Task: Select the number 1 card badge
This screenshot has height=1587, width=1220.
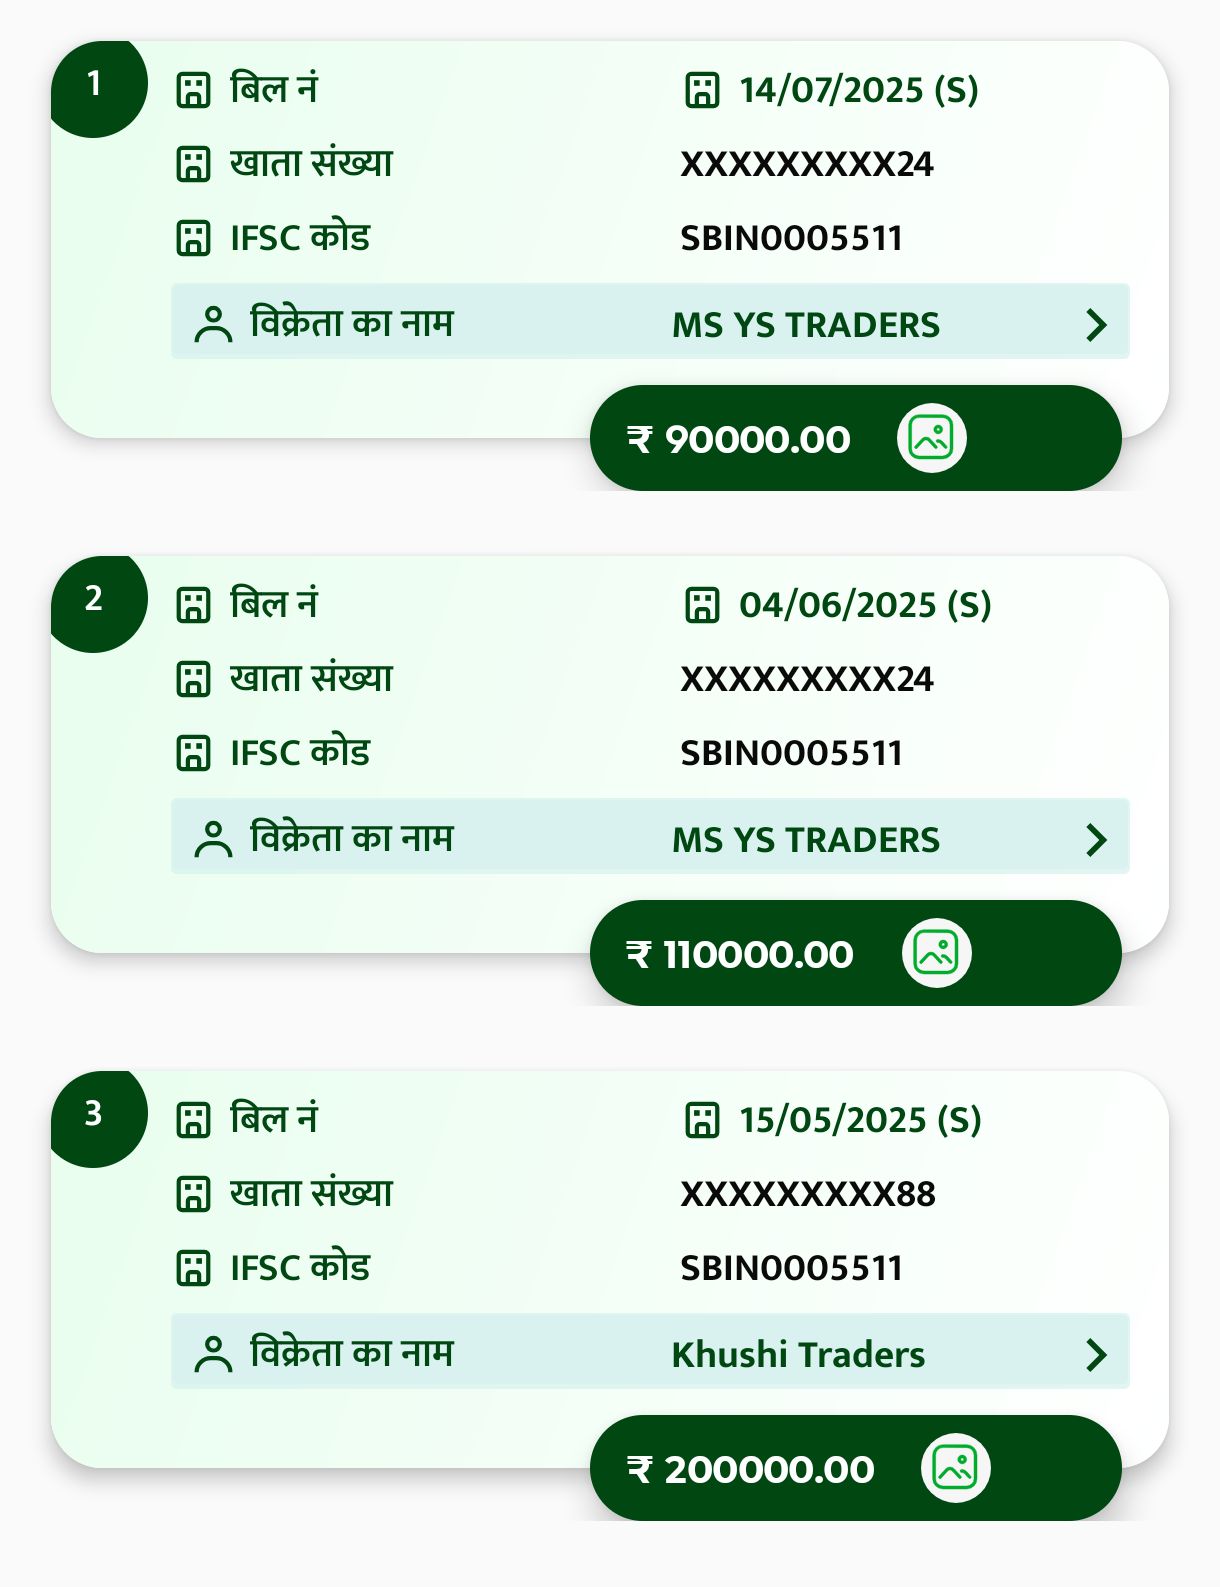Action: tap(95, 85)
